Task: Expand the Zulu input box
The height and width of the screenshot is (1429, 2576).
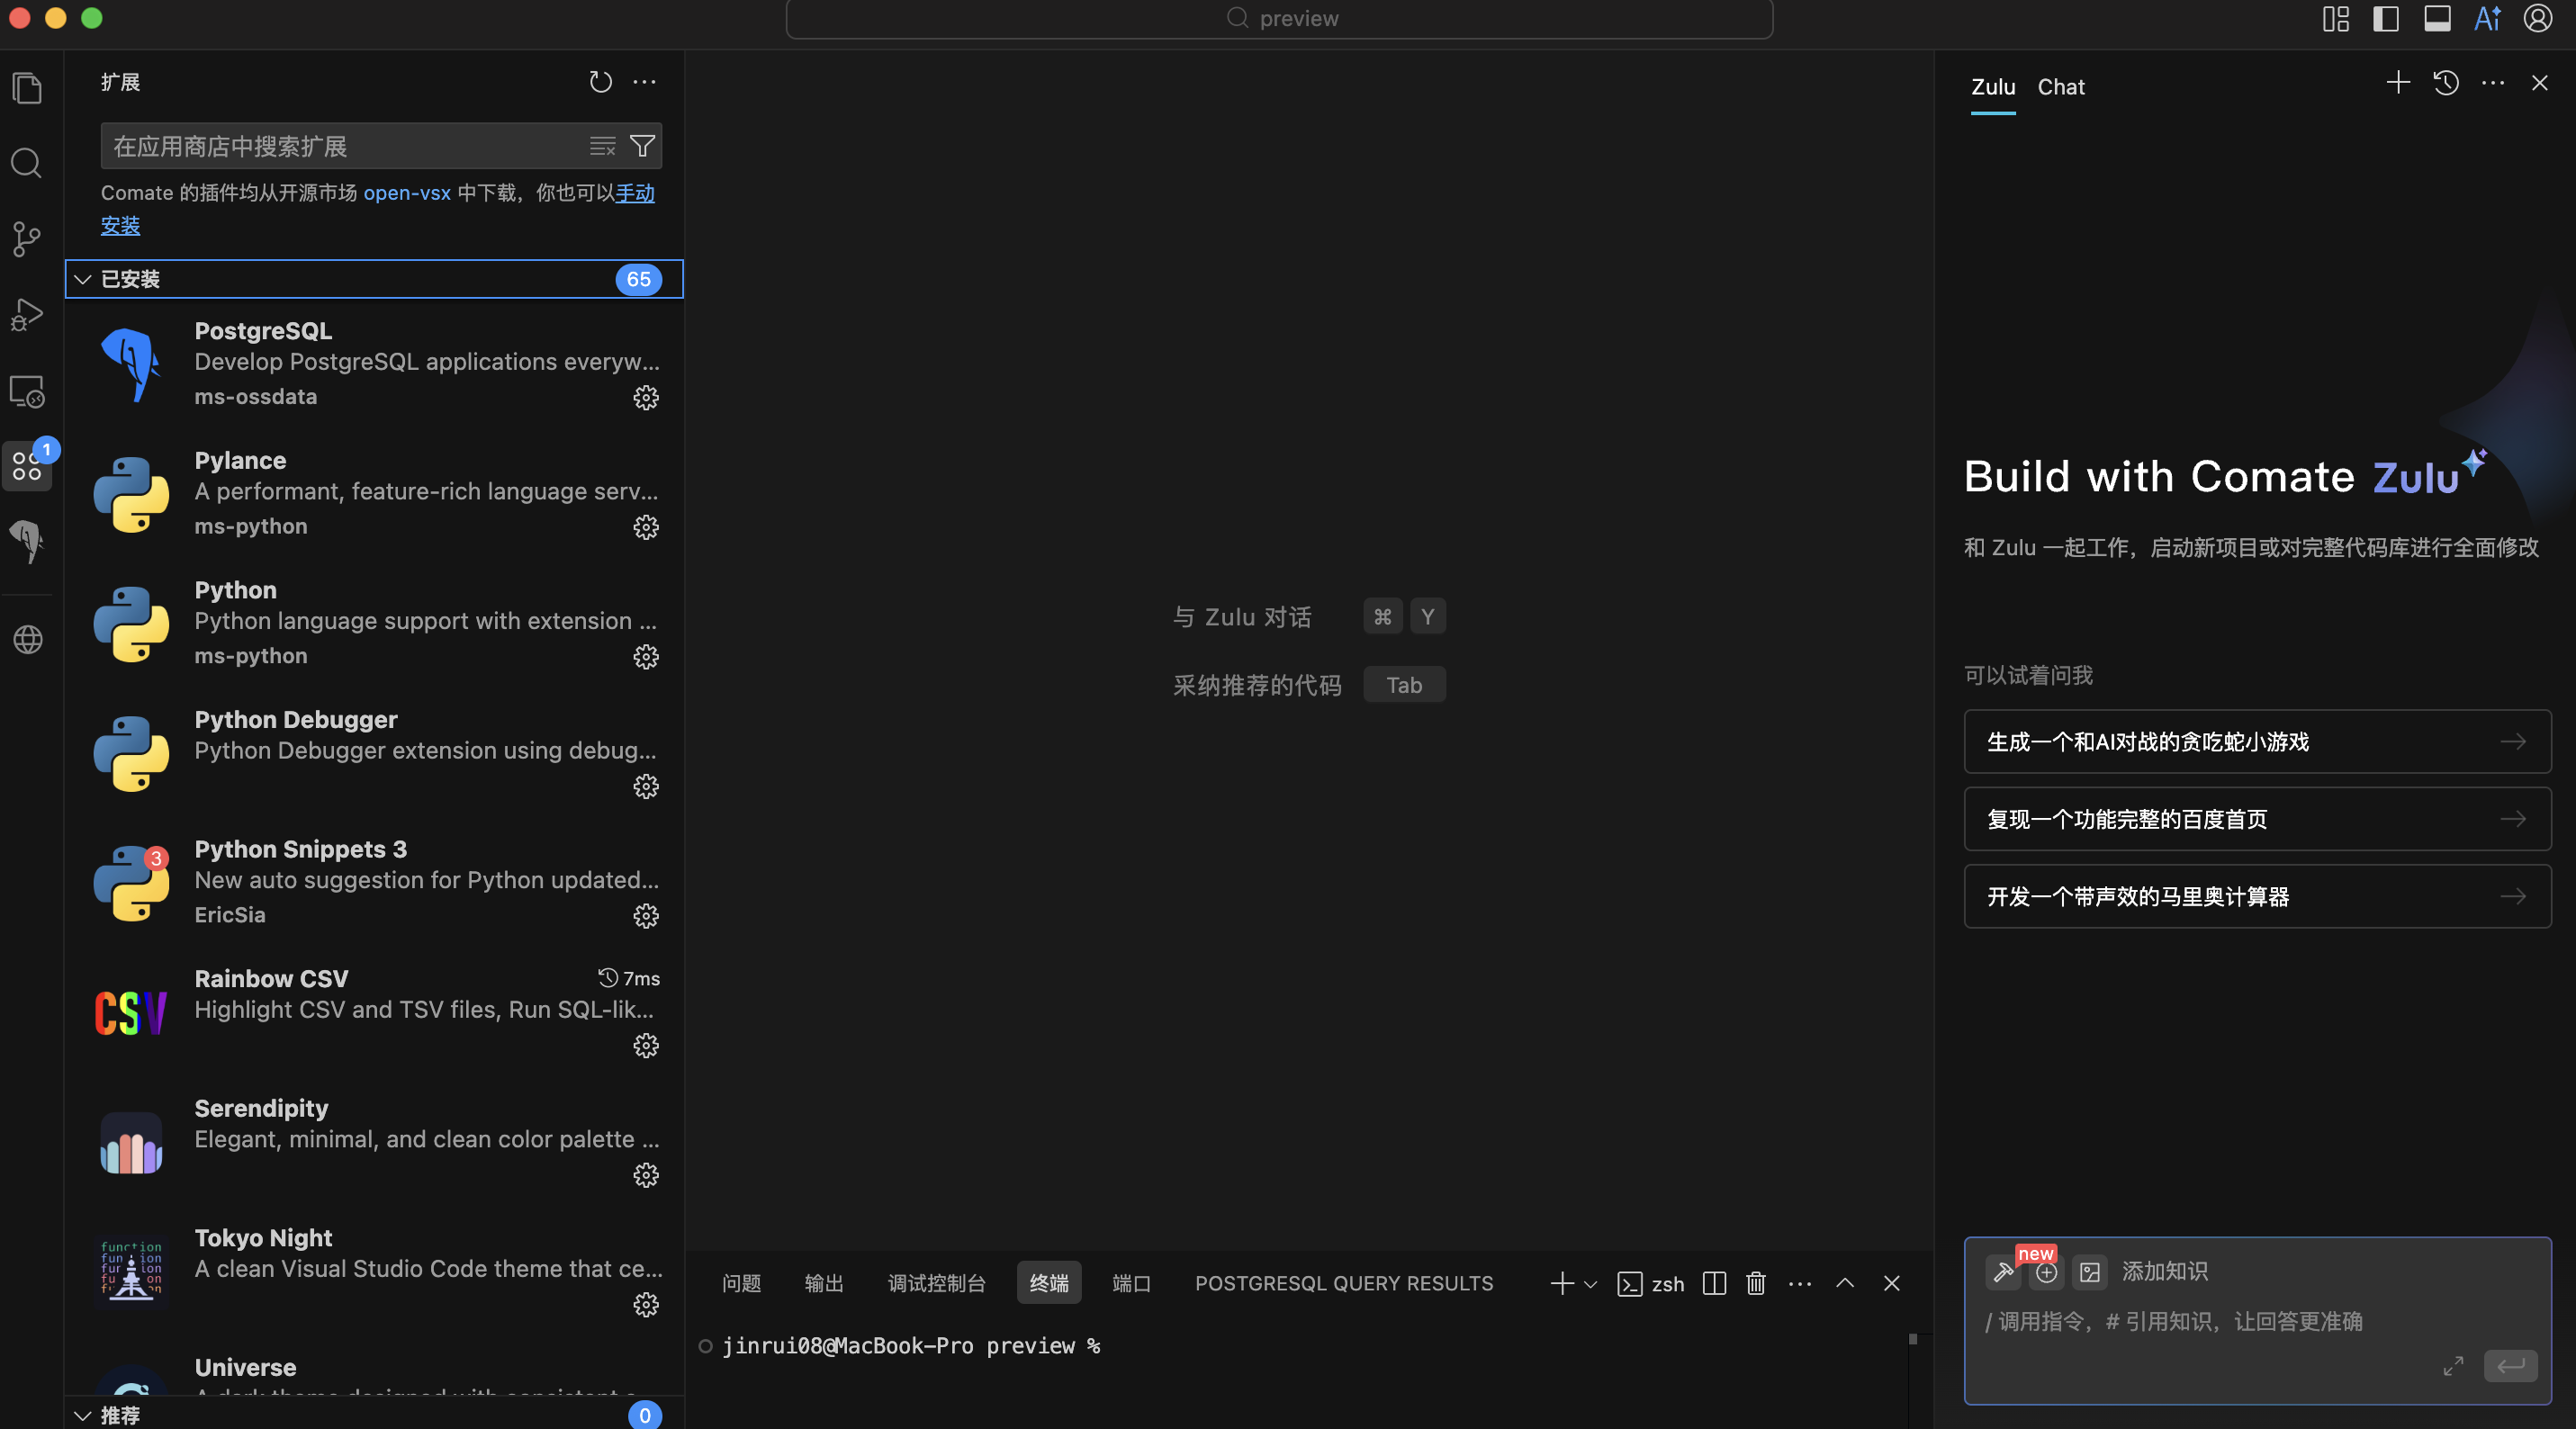Action: pos(2453,1366)
